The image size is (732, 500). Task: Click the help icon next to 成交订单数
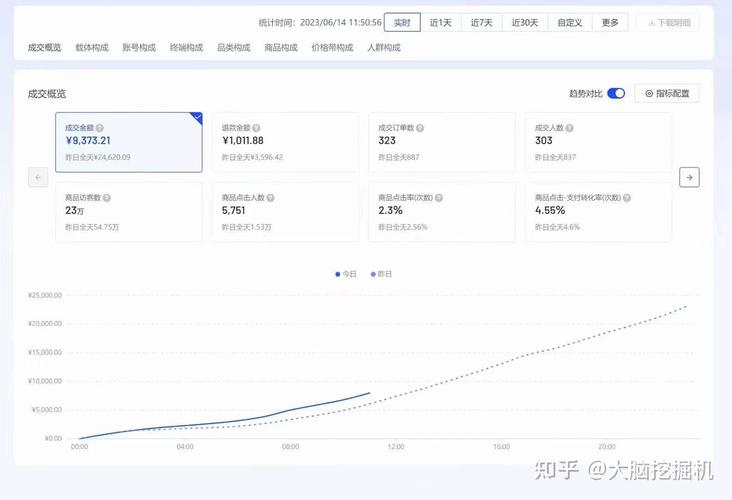pyautogui.click(x=420, y=128)
